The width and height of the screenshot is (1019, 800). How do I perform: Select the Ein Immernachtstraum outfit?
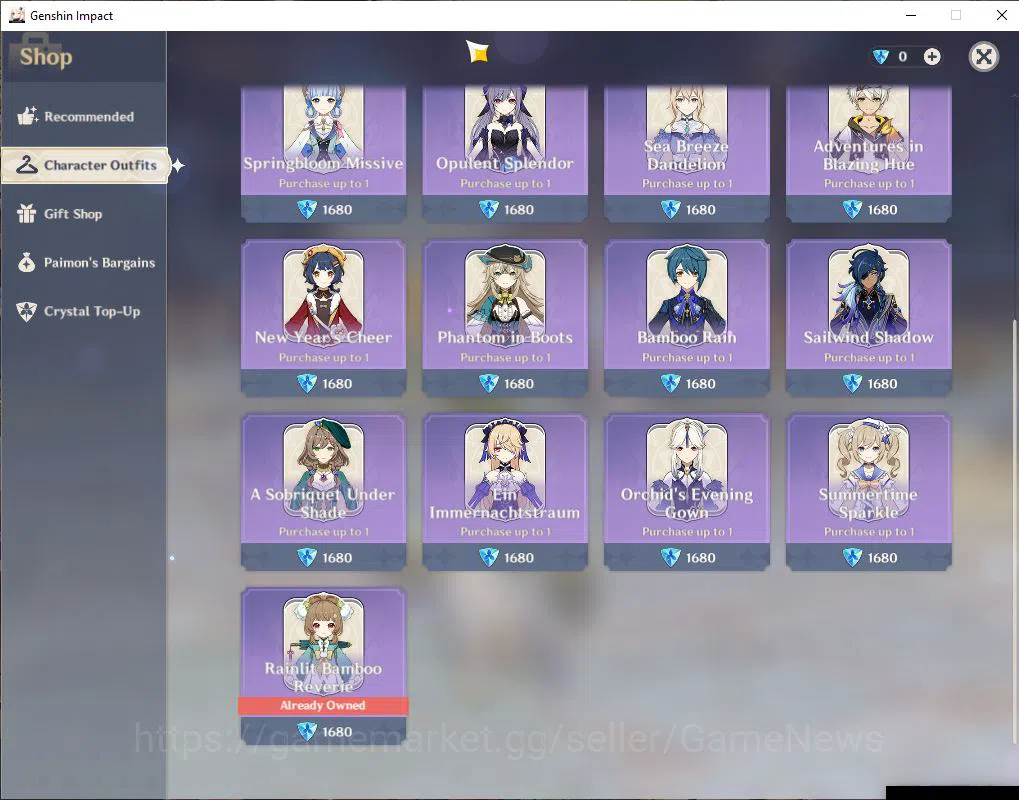pyautogui.click(x=505, y=491)
